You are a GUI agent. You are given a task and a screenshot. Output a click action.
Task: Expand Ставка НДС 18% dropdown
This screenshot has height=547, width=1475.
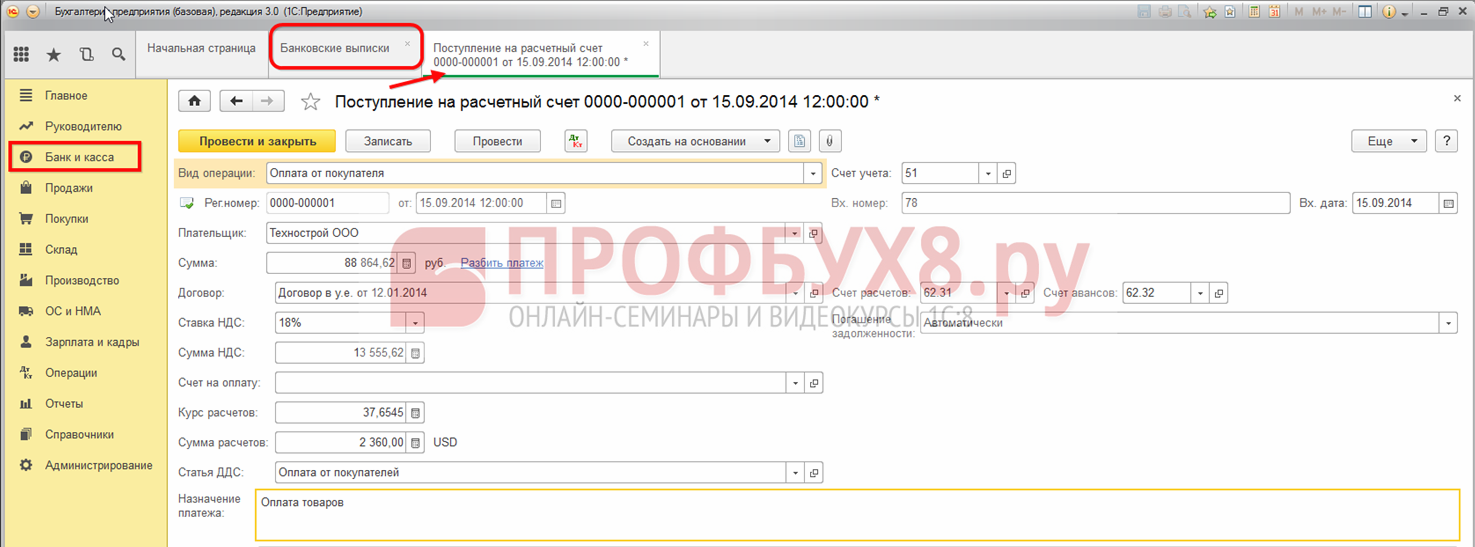(x=415, y=323)
